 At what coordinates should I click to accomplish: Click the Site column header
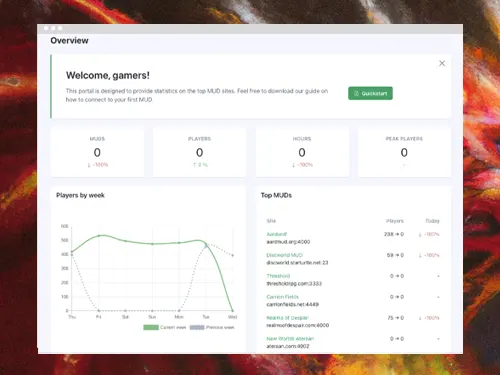pos(271,221)
